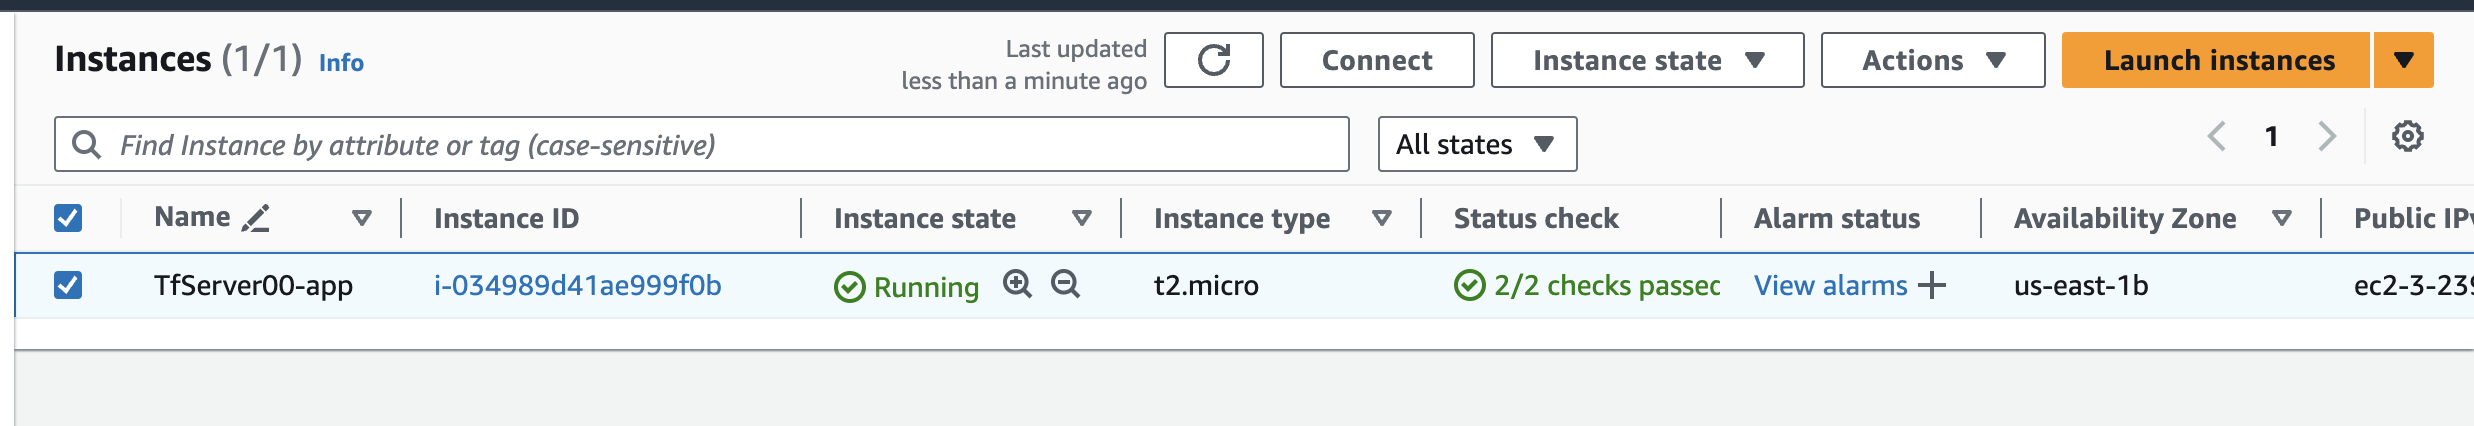This screenshot has width=2474, height=426.
Task: Click the Find Instance search field
Action: pos(700,145)
